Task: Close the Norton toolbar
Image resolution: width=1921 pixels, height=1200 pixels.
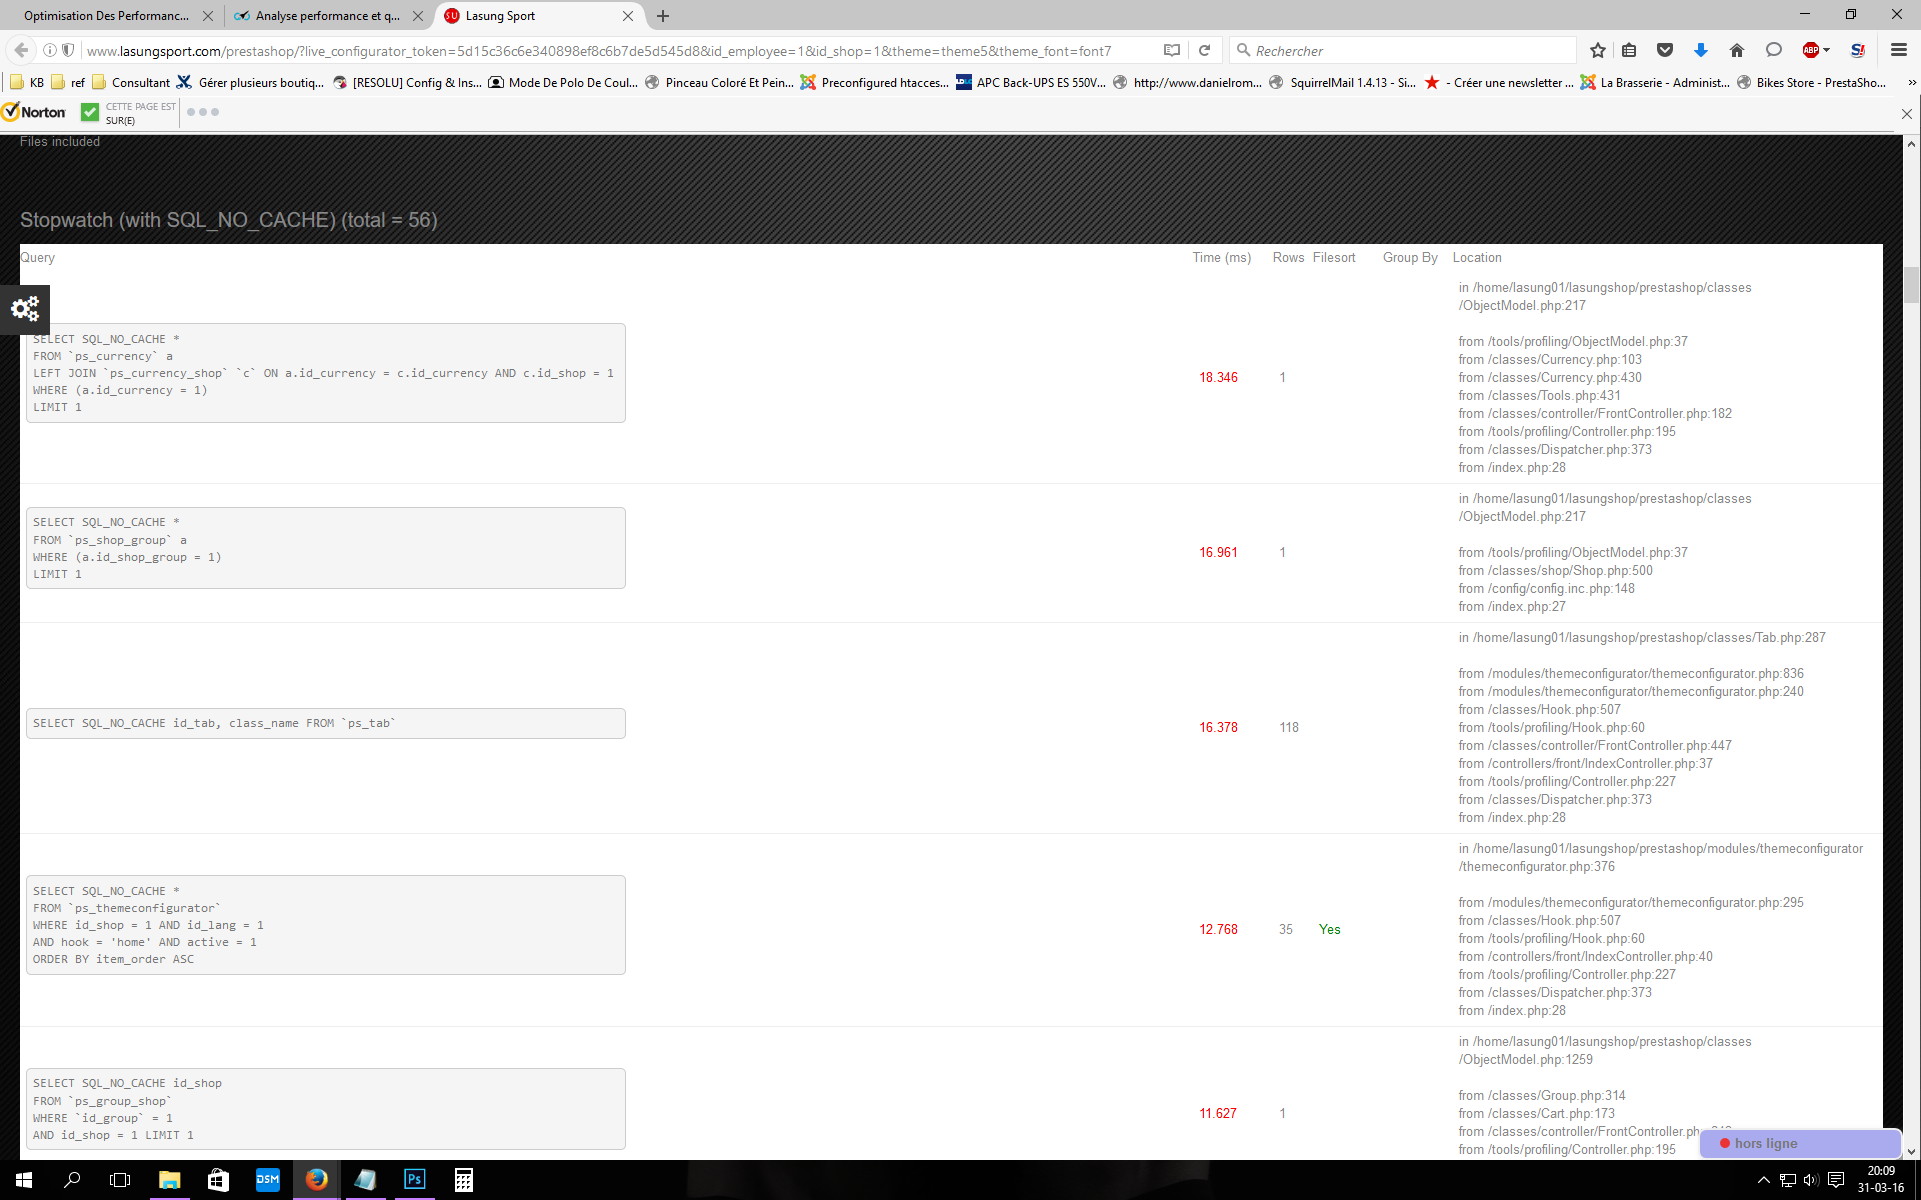Action: (x=1907, y=114)
